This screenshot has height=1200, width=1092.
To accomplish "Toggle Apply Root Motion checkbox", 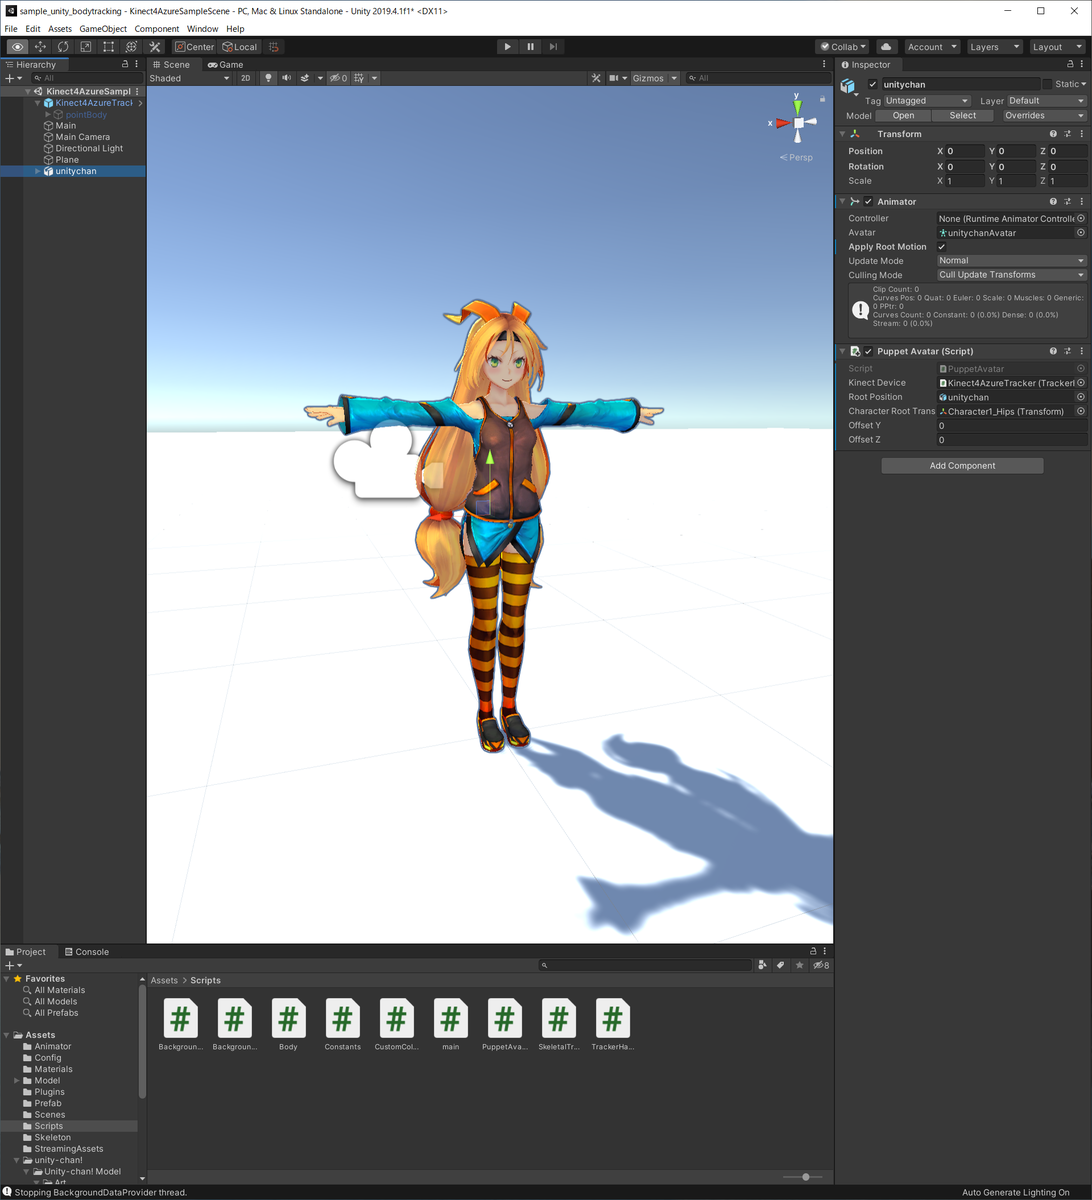I will click(941, 247).
